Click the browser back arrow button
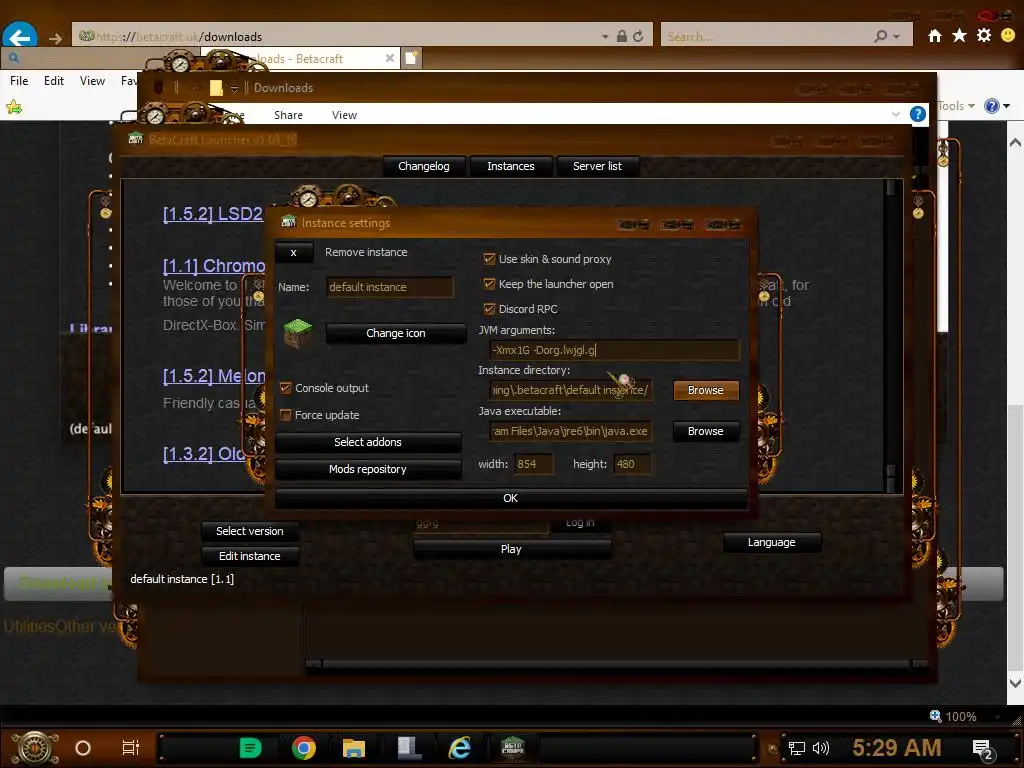The height and width of the screenshot is (768, 1024). click(20, 37)
